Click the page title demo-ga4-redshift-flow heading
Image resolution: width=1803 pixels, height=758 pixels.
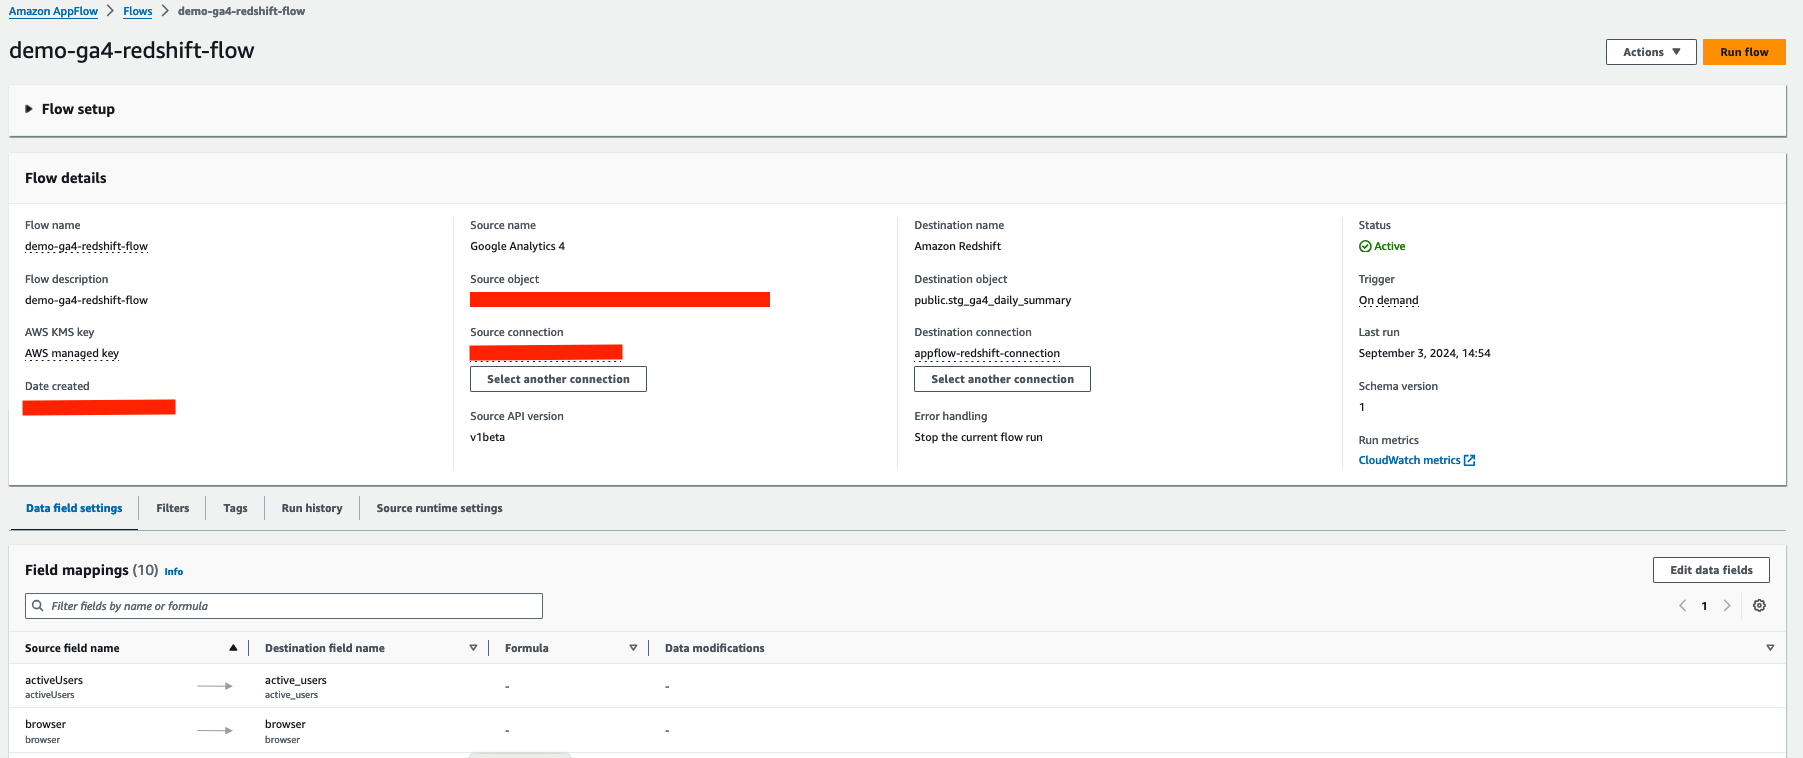pos(132,50)
